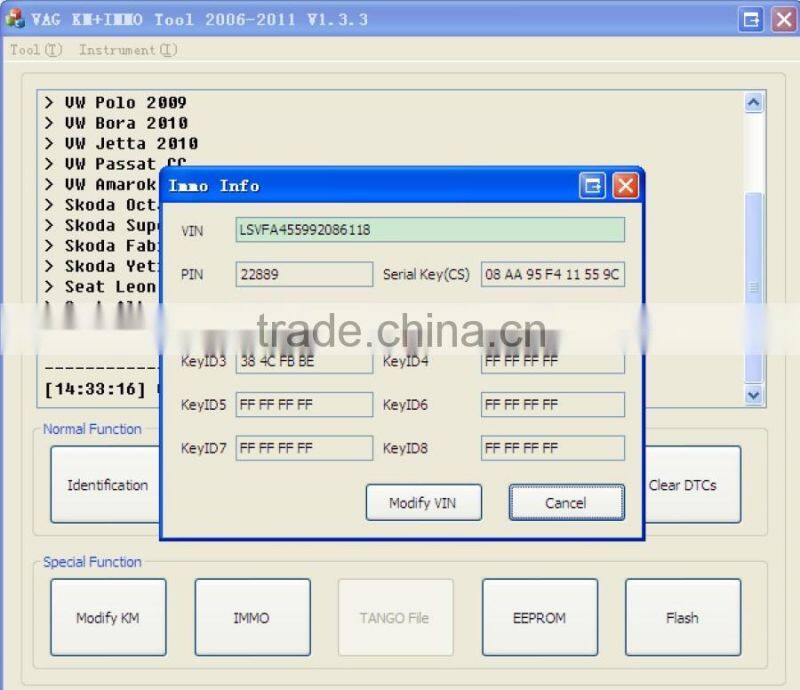Open the Modify KM function
This screenshot has width=800, height=690.
108,617
